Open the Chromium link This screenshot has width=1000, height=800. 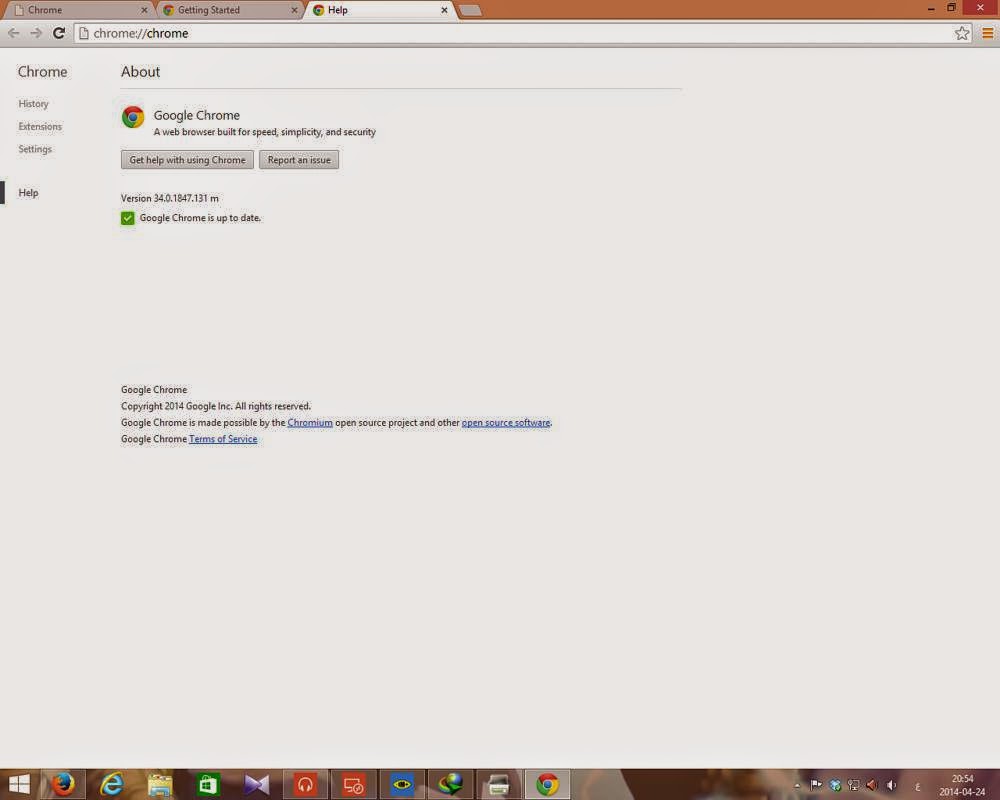pyautogui.click(x=310, y=422)
